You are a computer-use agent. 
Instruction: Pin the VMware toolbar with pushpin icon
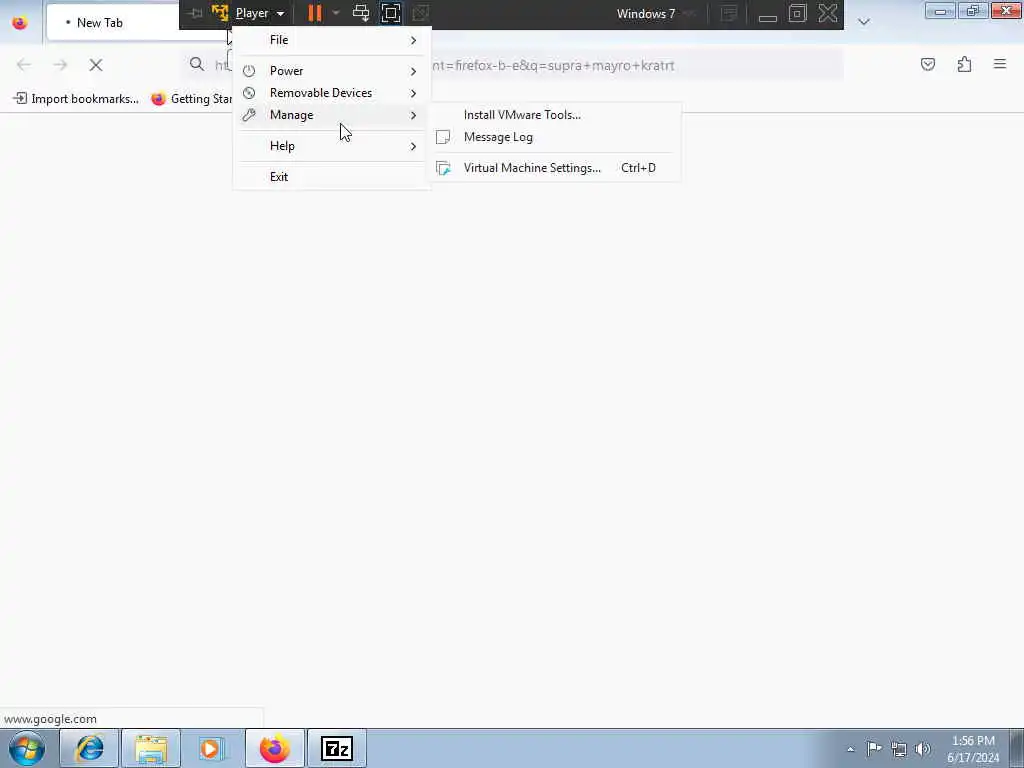[194, 13]
